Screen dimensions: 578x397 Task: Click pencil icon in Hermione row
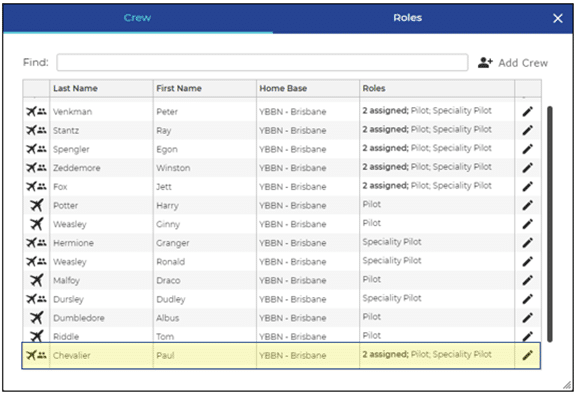(x=527, y=243)
